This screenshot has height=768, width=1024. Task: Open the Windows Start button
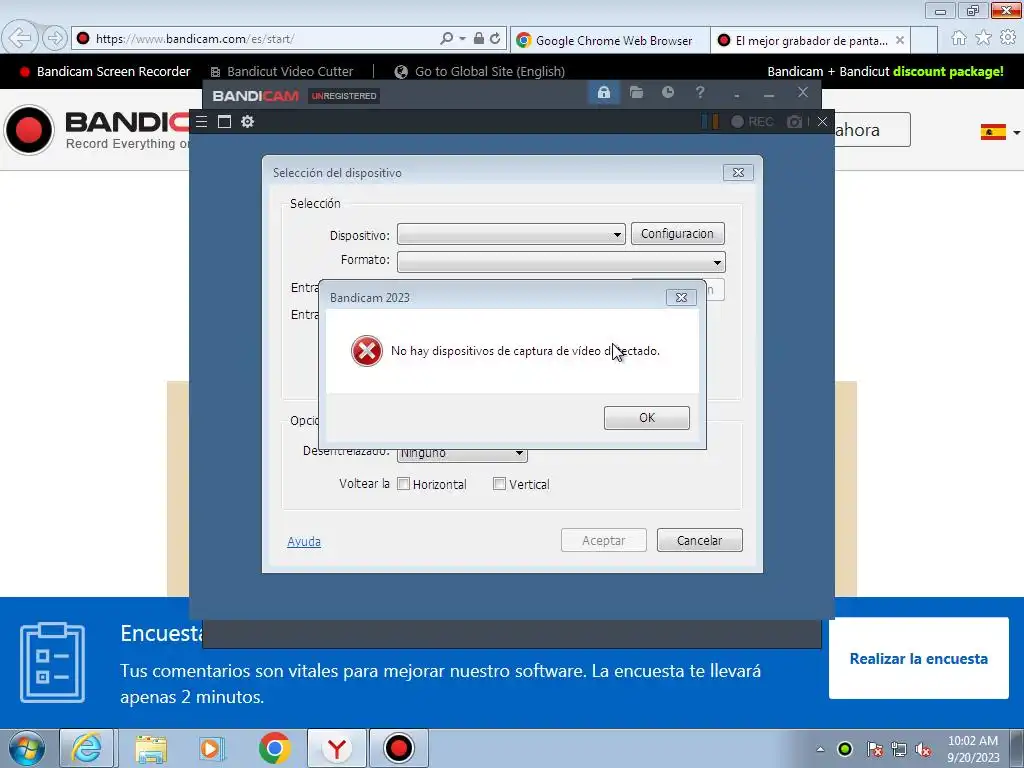[27, 748]
